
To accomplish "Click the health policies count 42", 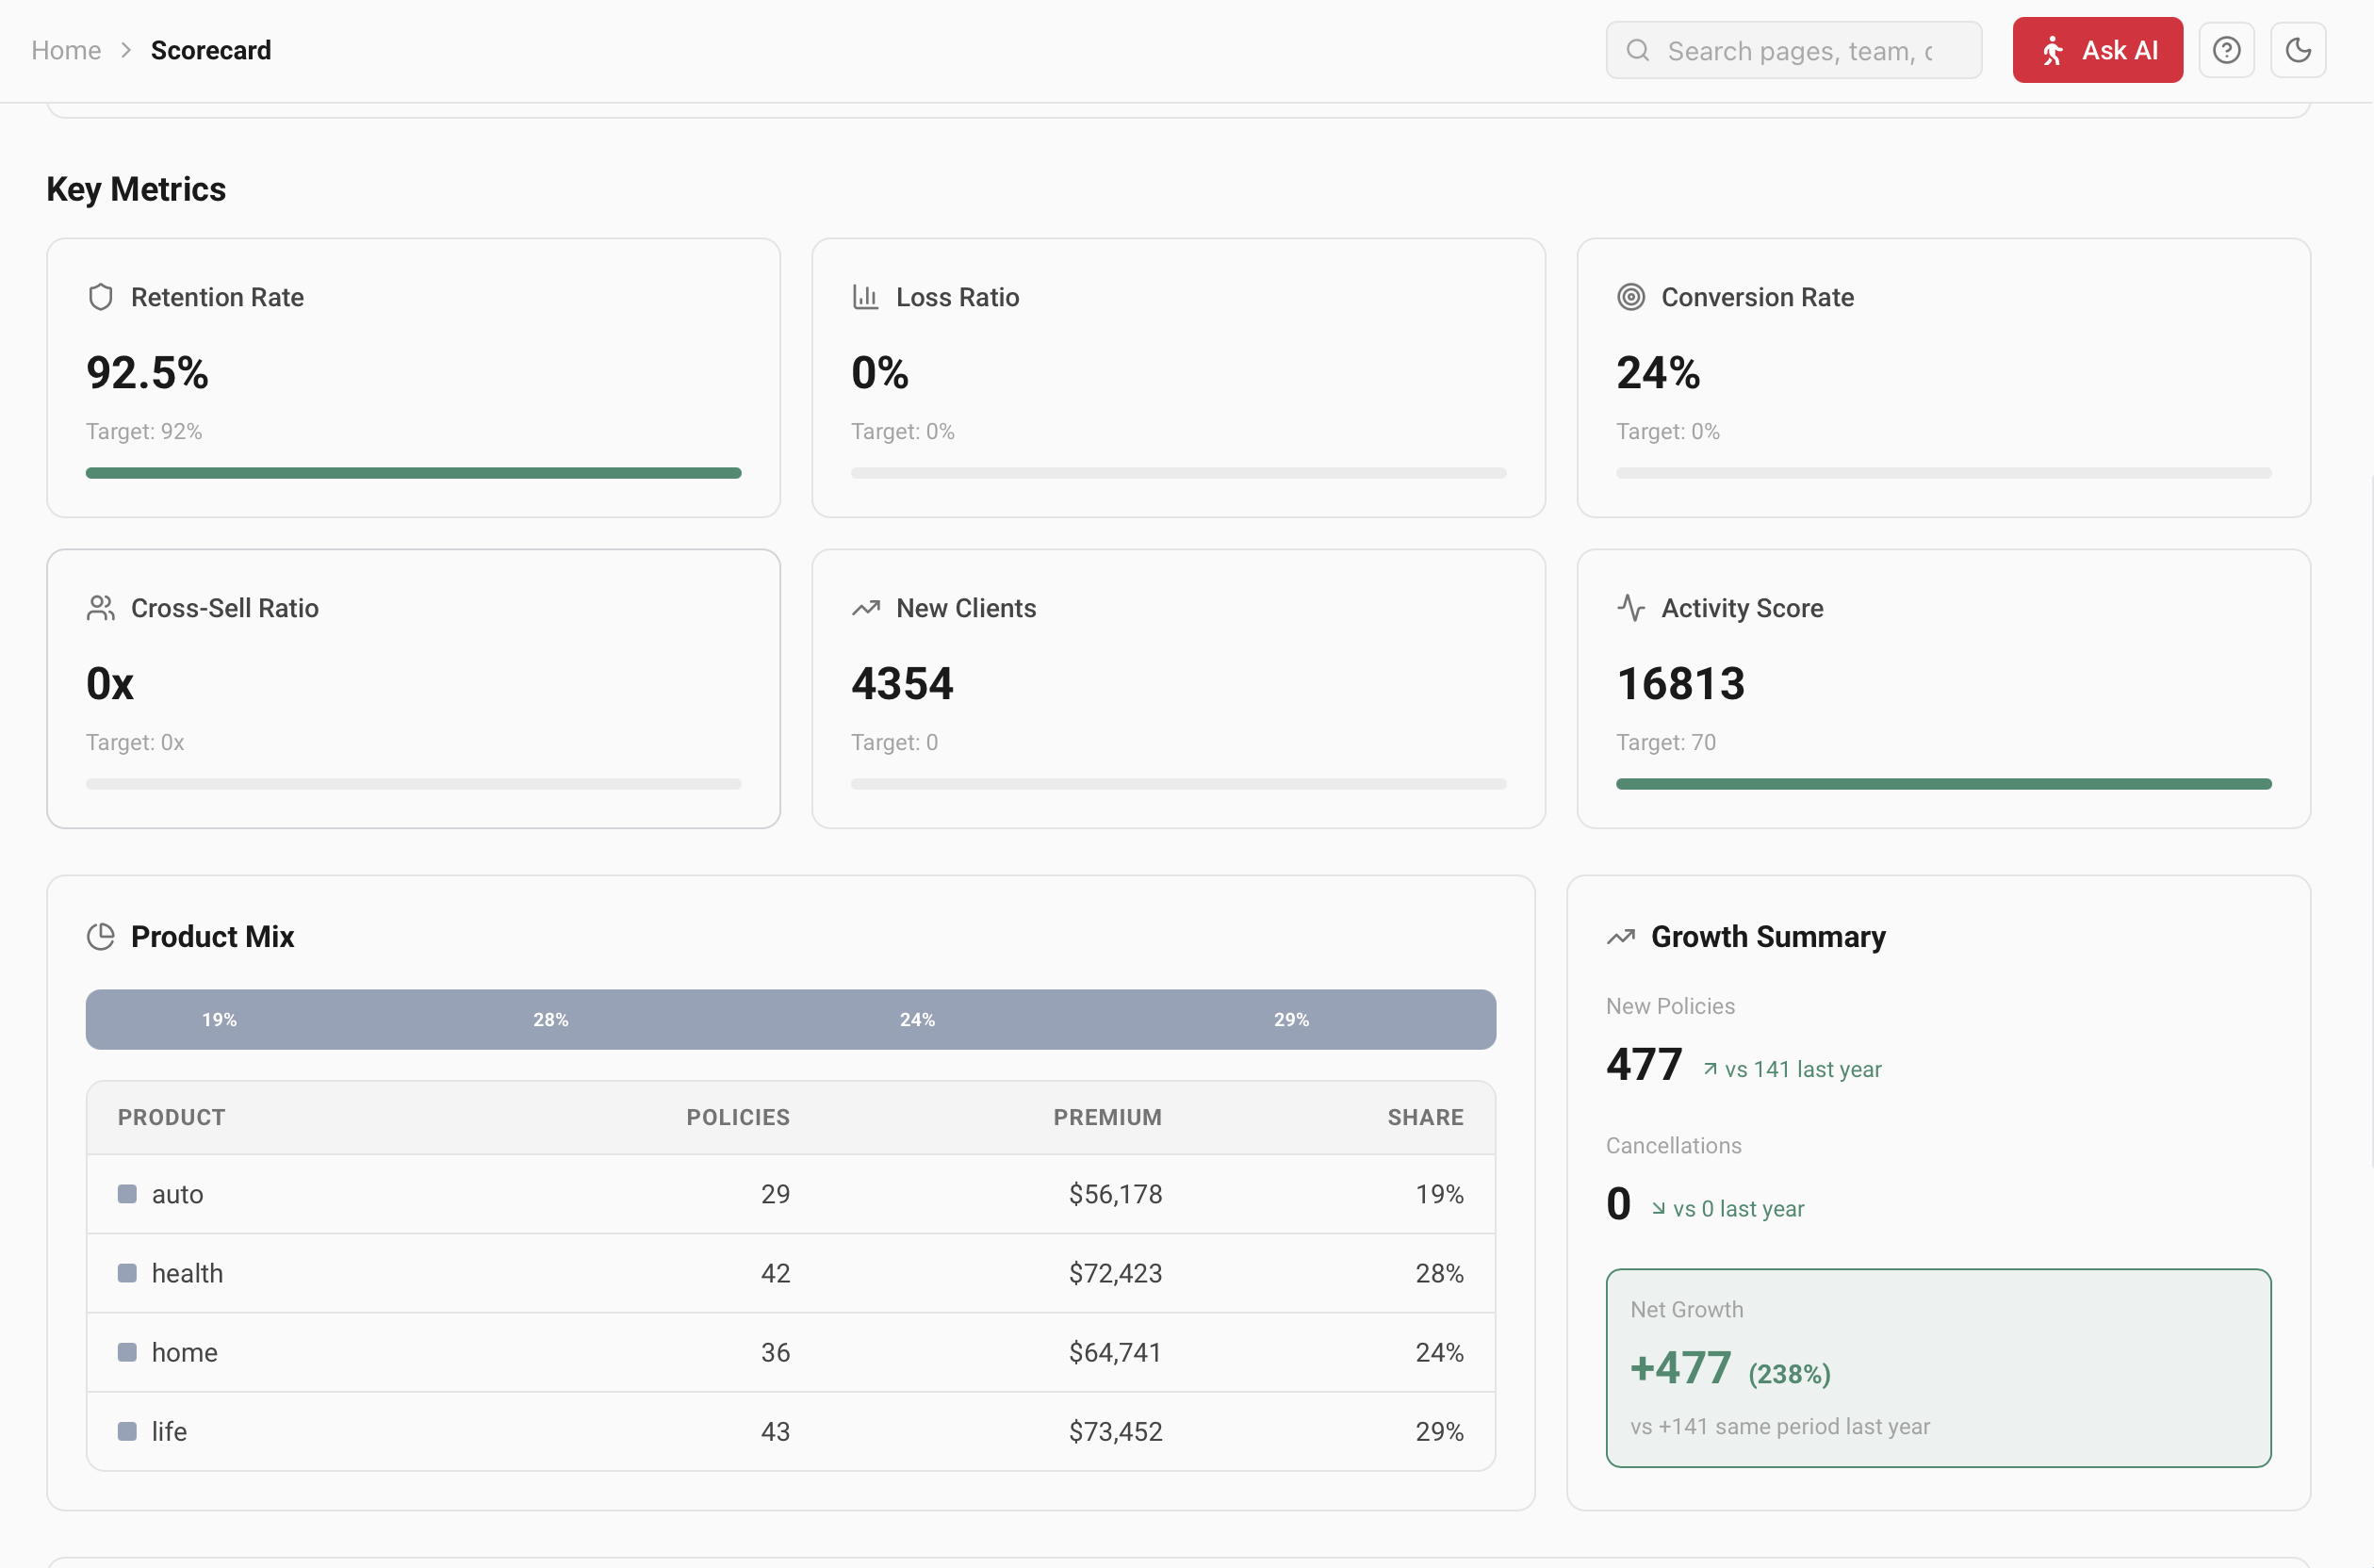I will tap(775, 1273).
